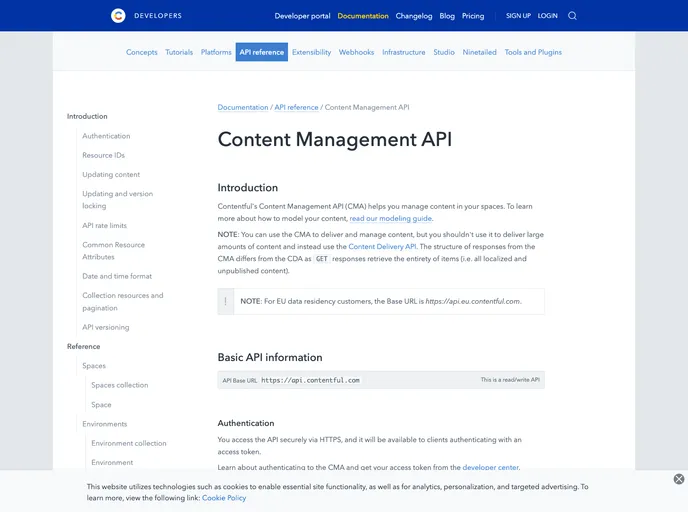
Task: Select Documentation in top navigation
Action: click(363, 16)
